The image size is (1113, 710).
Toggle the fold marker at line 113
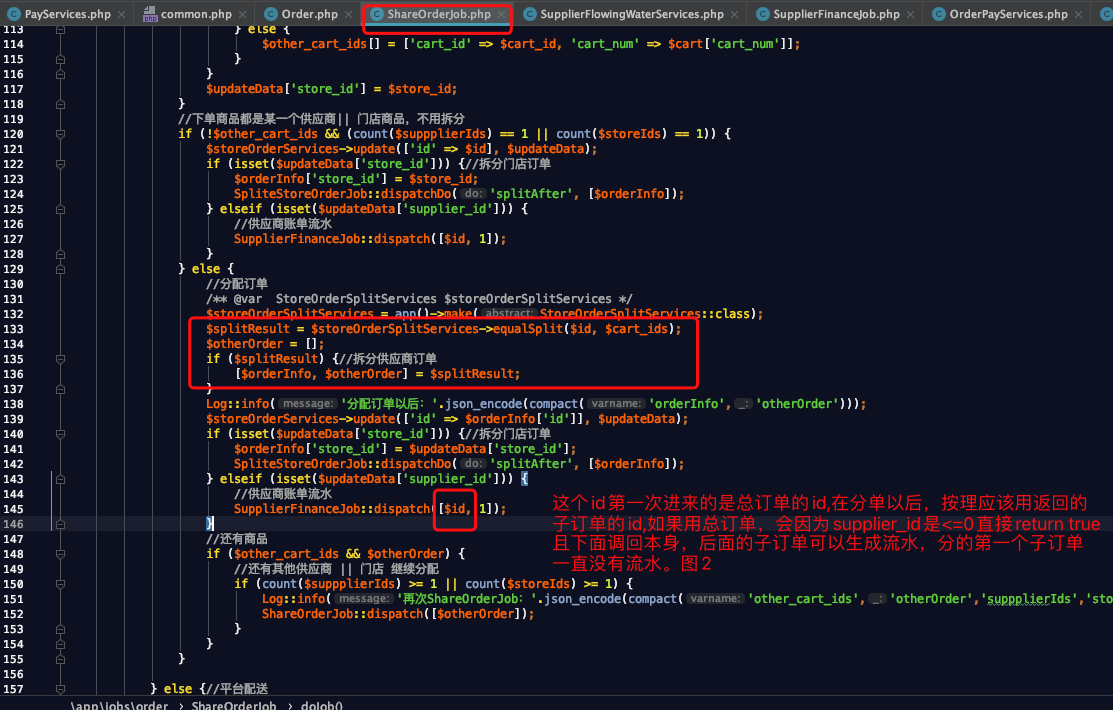pyautogui.click(x=60, y=30)
